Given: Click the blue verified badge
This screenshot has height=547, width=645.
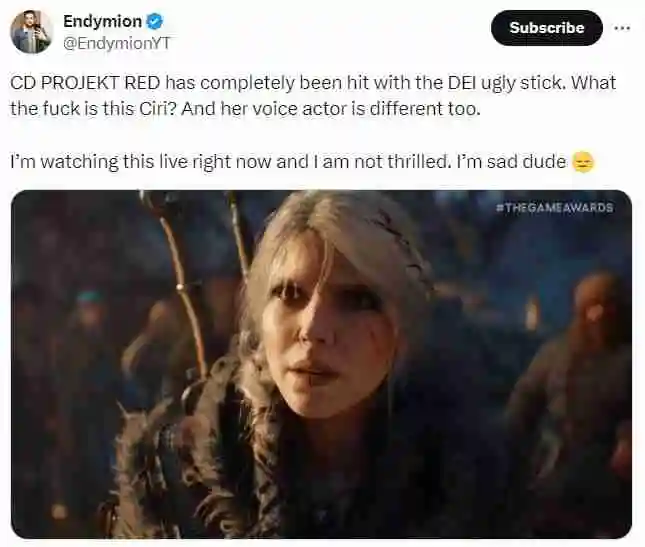Looking at the screenshot, I should [156, 21].
